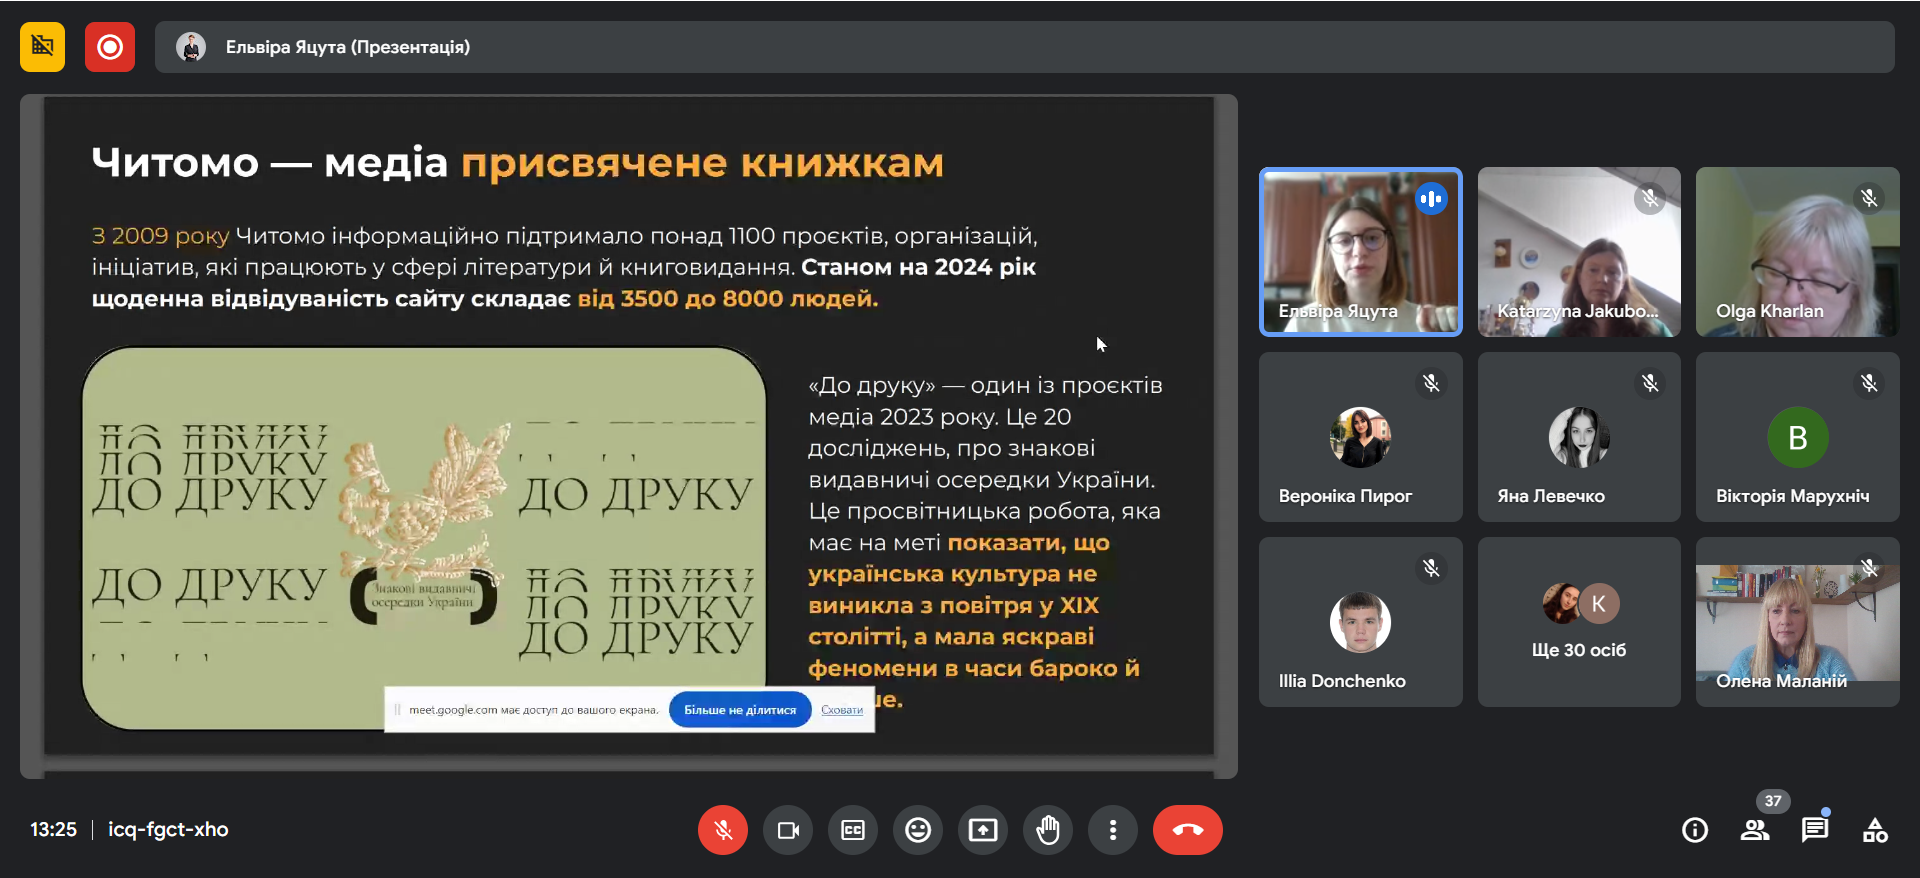
Task: Click the red record button icon
Action: (110, 47)
